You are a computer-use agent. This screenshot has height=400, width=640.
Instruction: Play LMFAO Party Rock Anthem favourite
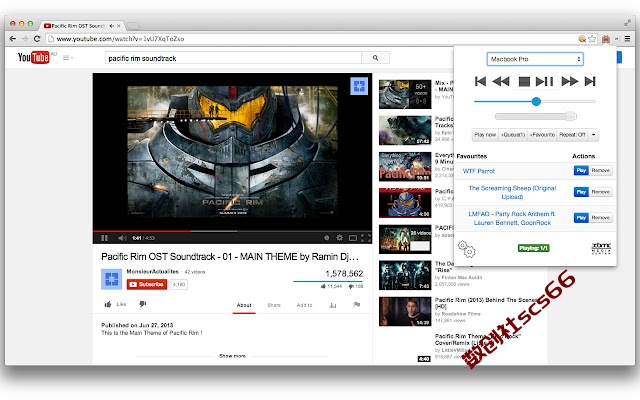pos(581,218)
